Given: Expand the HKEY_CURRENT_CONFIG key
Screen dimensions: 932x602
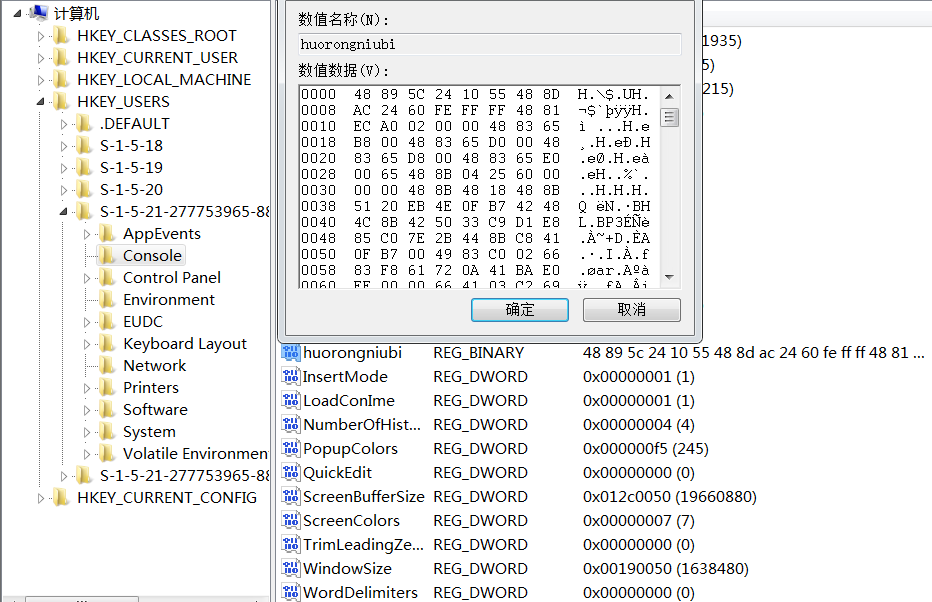Looking at the screenshot, I should [x=41, y=498].
